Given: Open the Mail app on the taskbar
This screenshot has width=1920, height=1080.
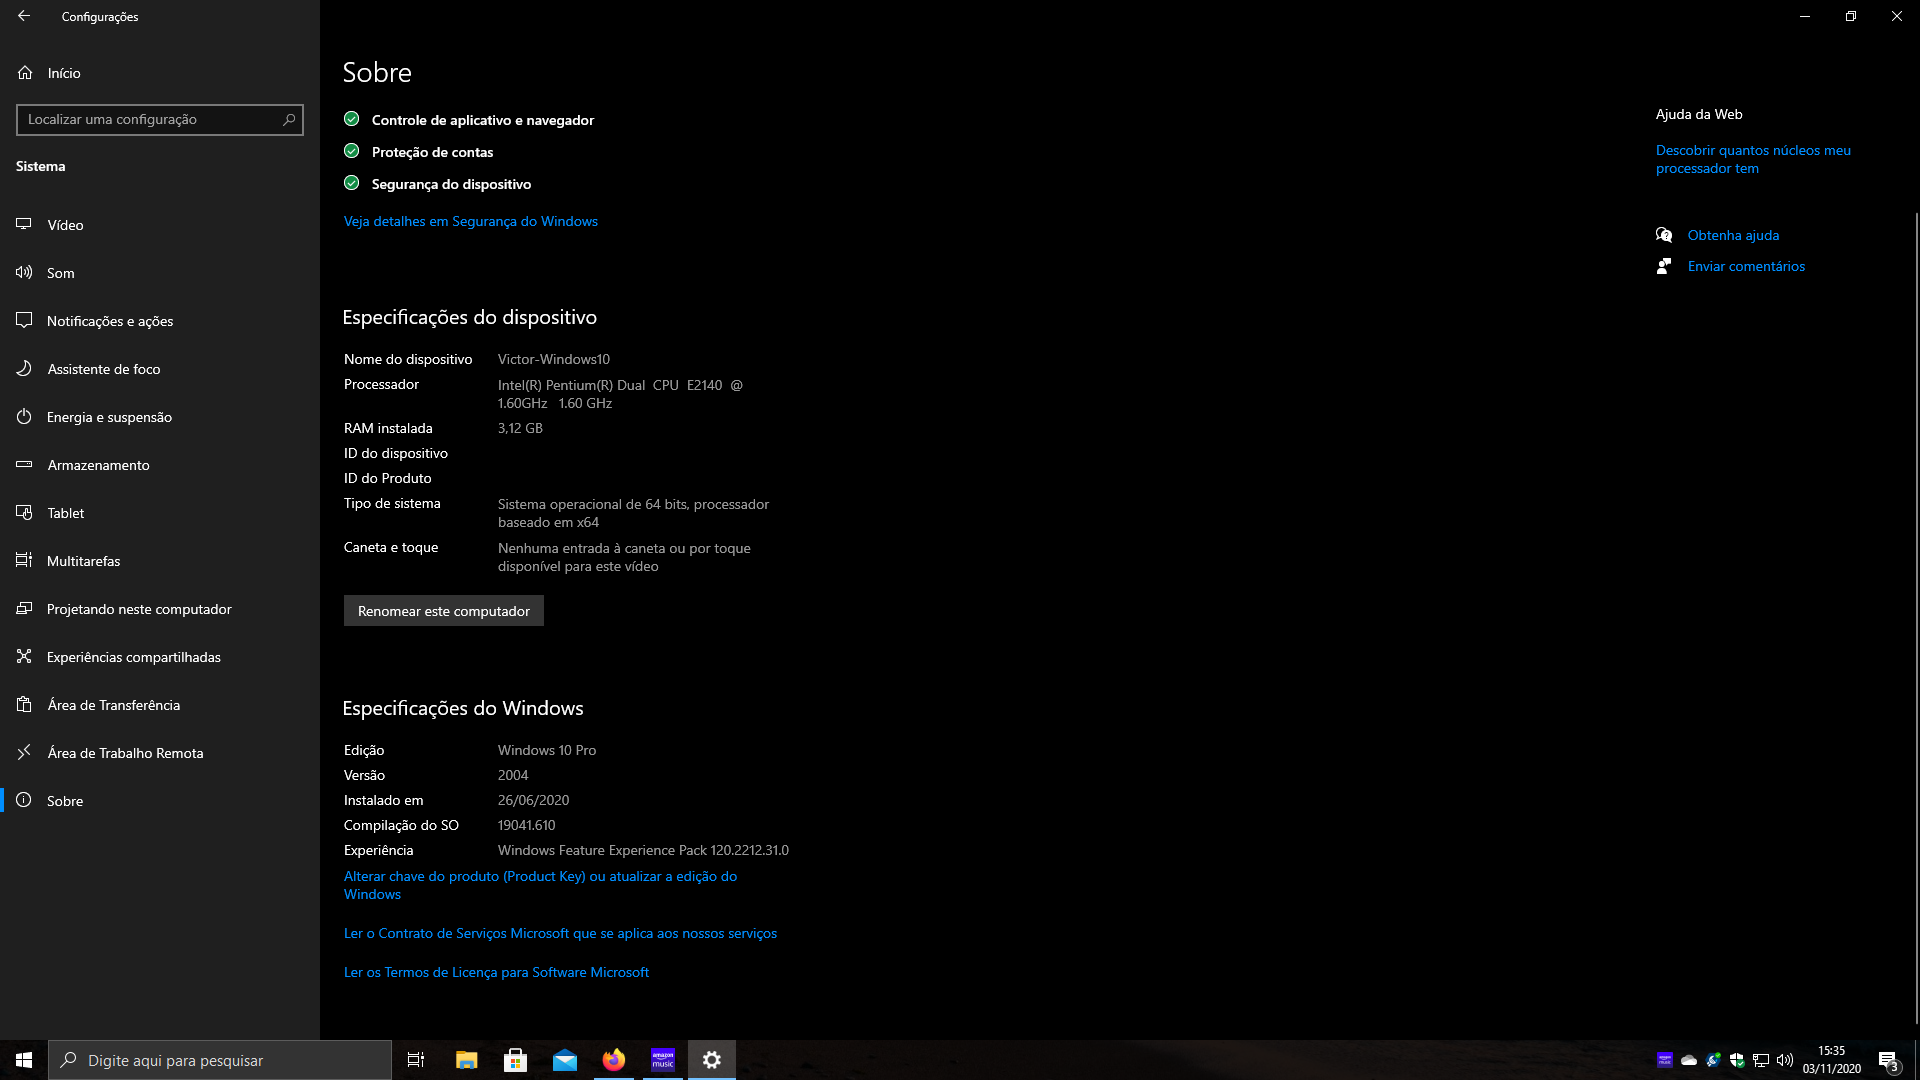Looking at the screenshot, I should pos(565,1060).
